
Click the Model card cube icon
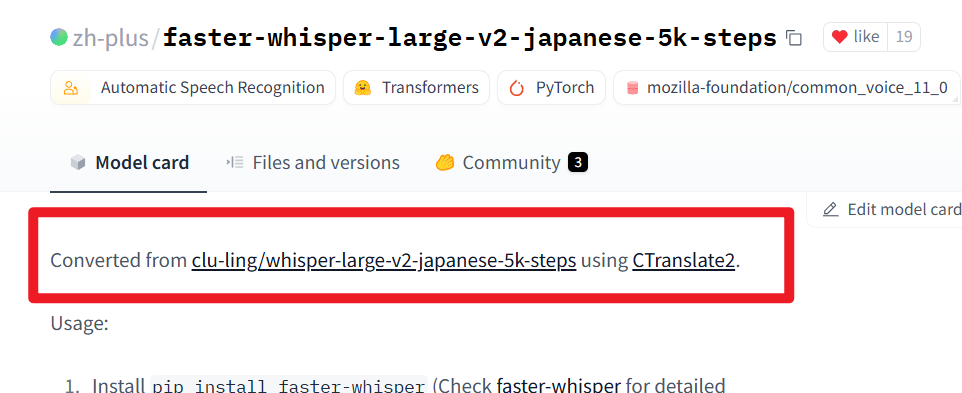point(77,162)
